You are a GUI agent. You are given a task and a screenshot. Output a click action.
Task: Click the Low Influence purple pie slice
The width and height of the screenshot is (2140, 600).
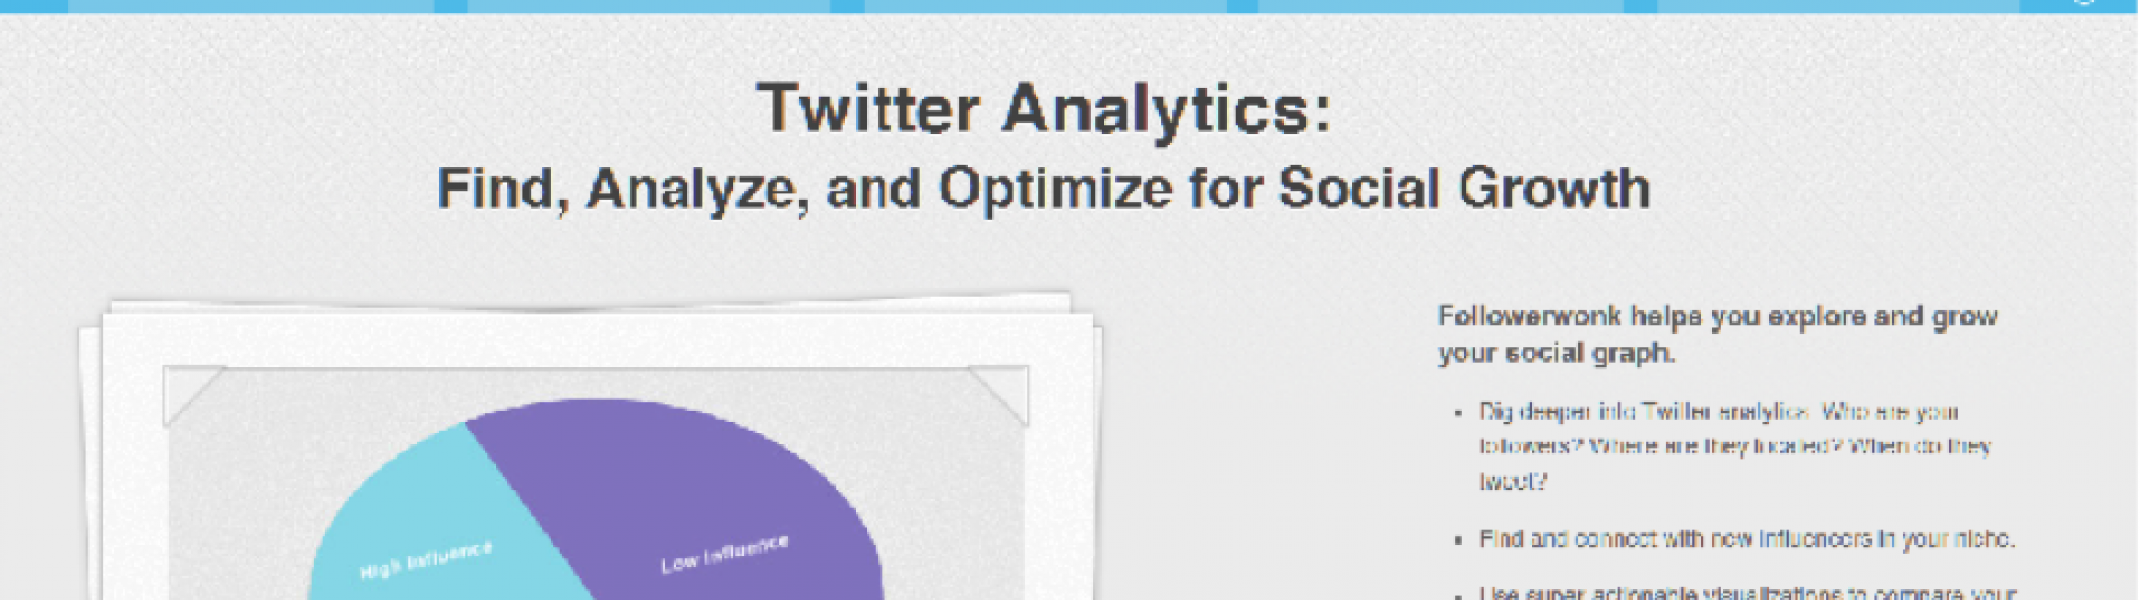coord(700,500)
